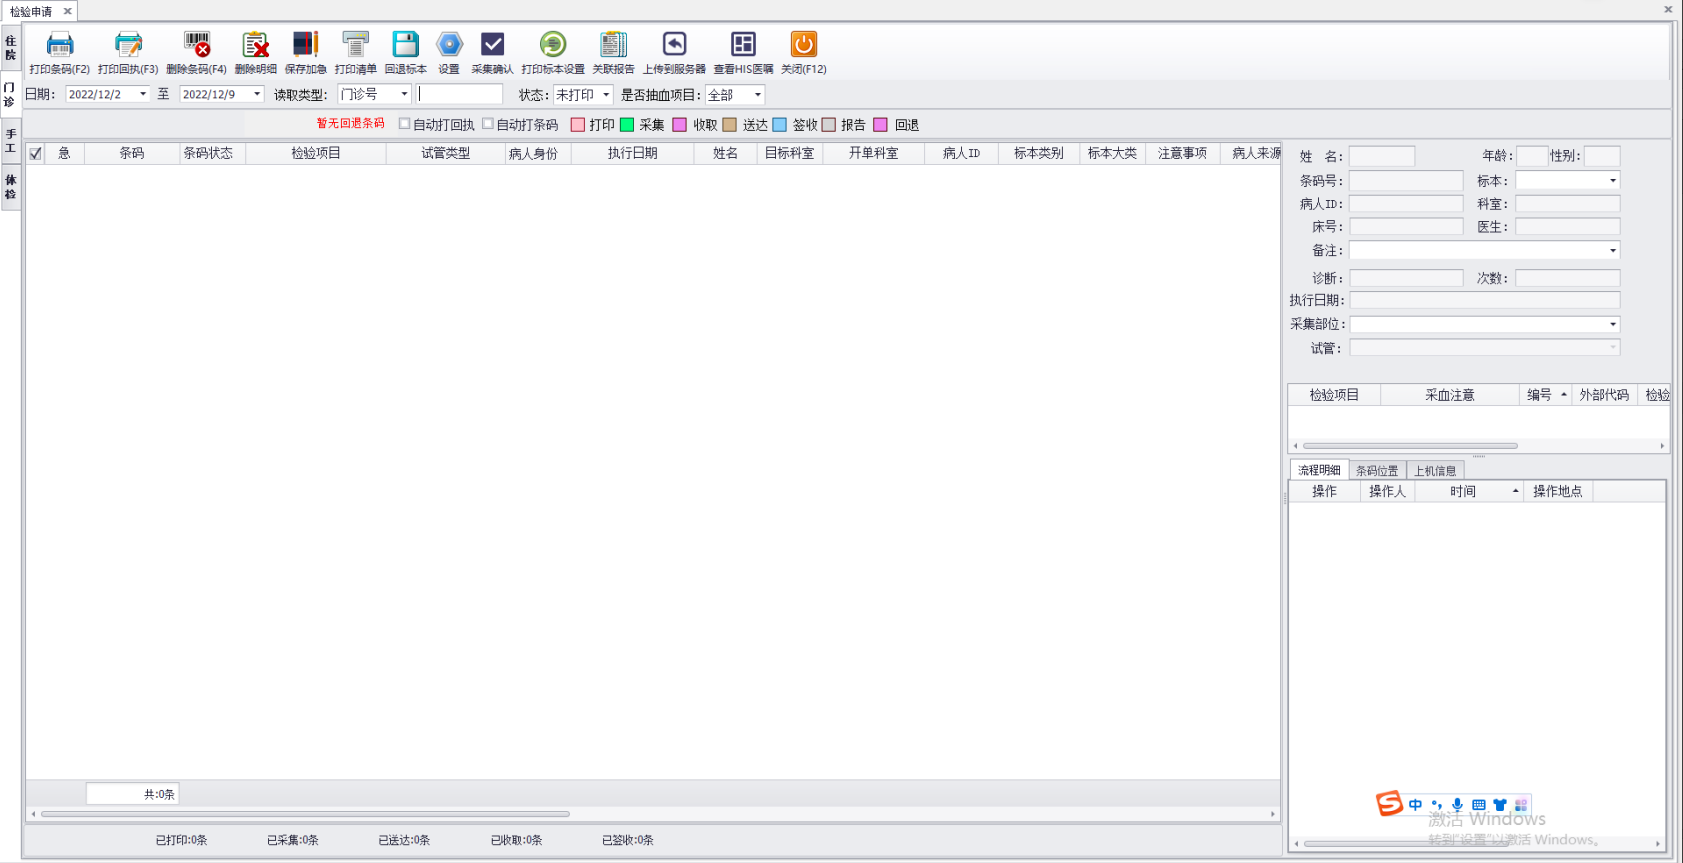Open the end date 2022/12/9 dropdown
The height and width of the screenshot is (863, 1683).
[257, 94]
